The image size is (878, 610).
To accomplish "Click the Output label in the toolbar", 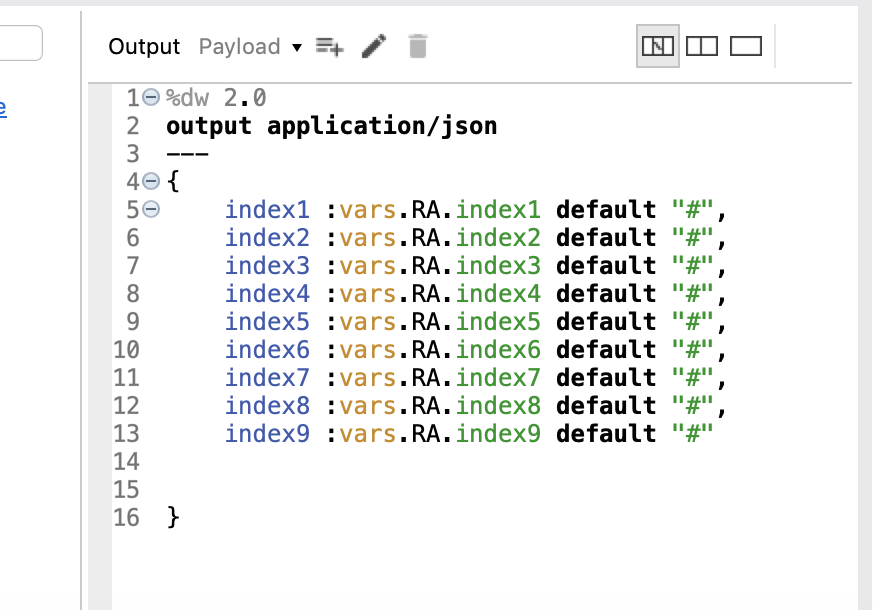I will pyautogui.click(x=144, y=47).
